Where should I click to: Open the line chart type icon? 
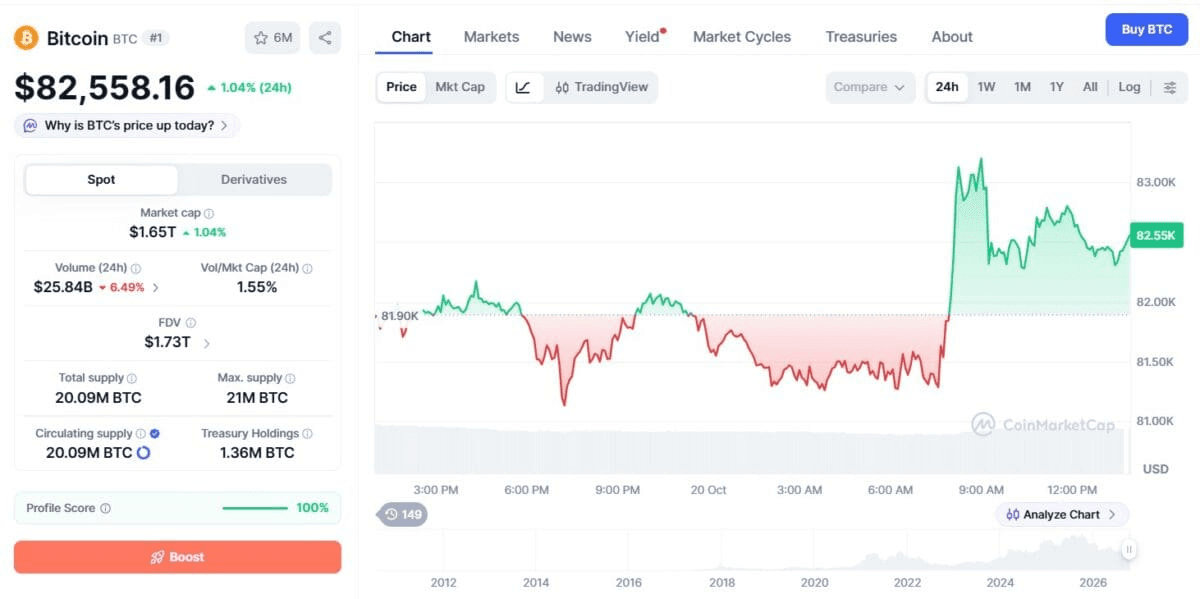[x=523, y=87]
